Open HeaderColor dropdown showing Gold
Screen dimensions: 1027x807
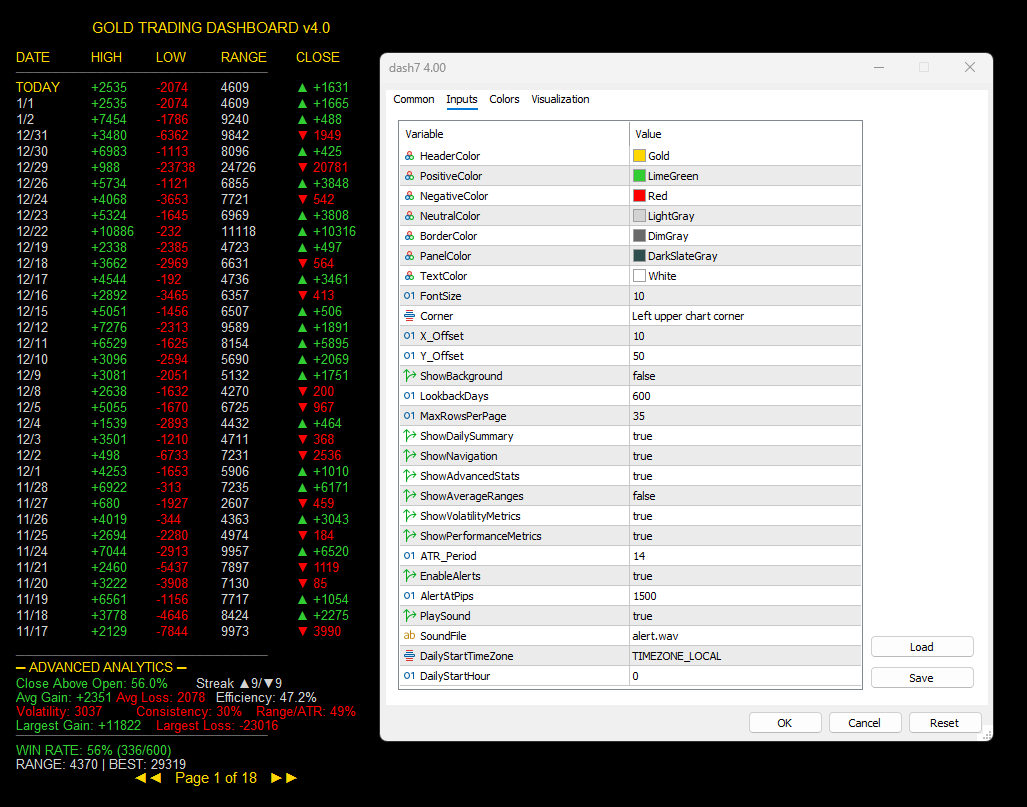pos(745,156)
